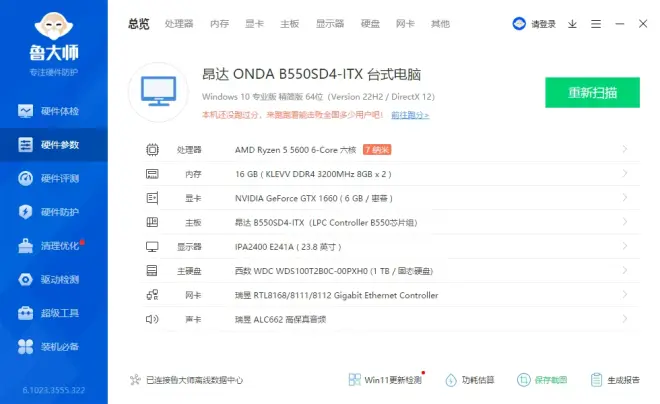Open 功耗估算 power estimate tool
This screenshot has width=660, height=404.
click(x=469, y=380)
